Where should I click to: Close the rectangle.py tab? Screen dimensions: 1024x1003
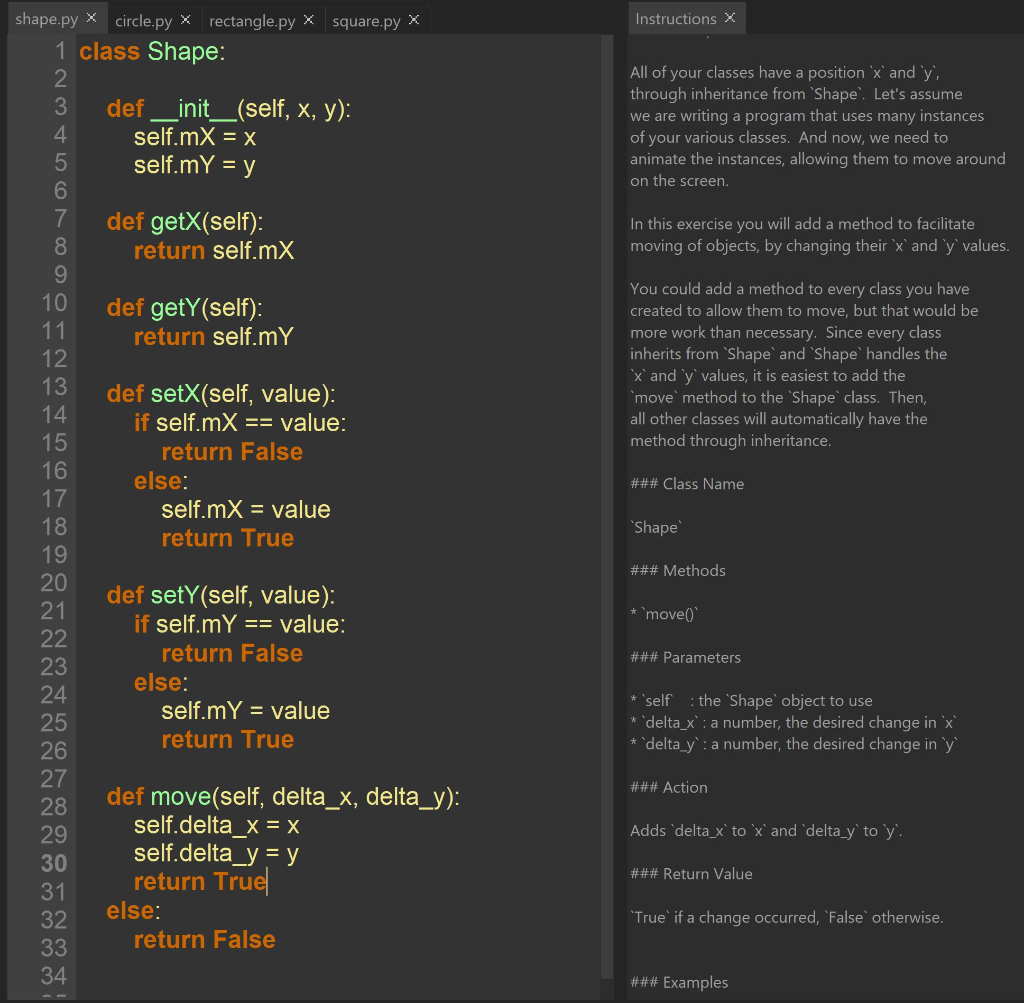click(307, 18)
